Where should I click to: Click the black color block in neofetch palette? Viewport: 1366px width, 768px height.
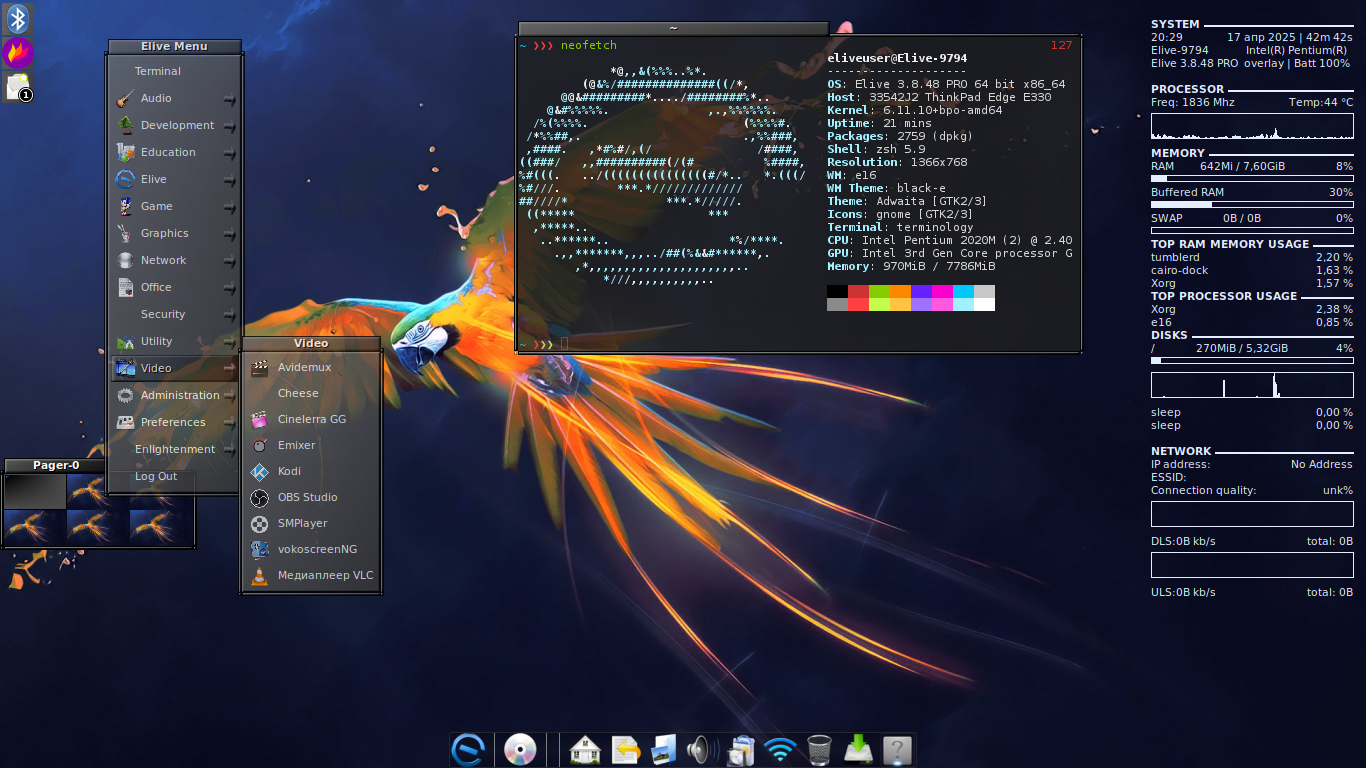[837, 291]
